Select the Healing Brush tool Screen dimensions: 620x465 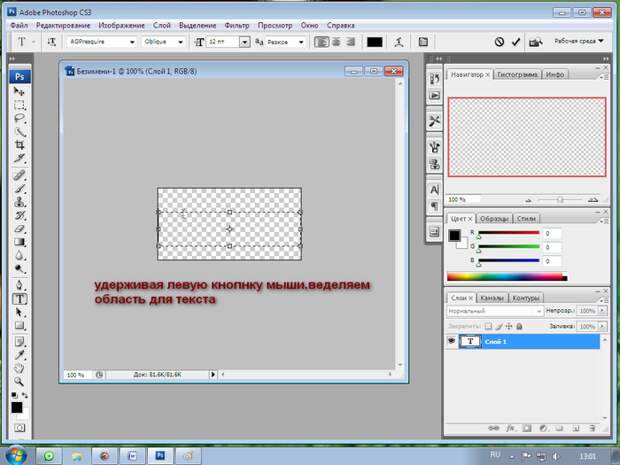coord(19,175)
